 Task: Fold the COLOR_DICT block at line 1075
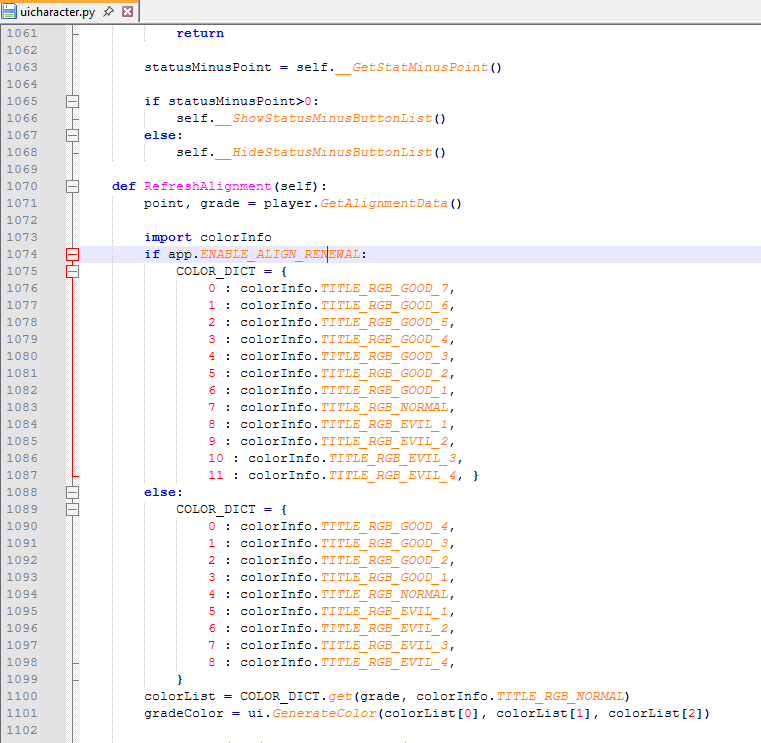pyautogui.click(x=72, y=271)
